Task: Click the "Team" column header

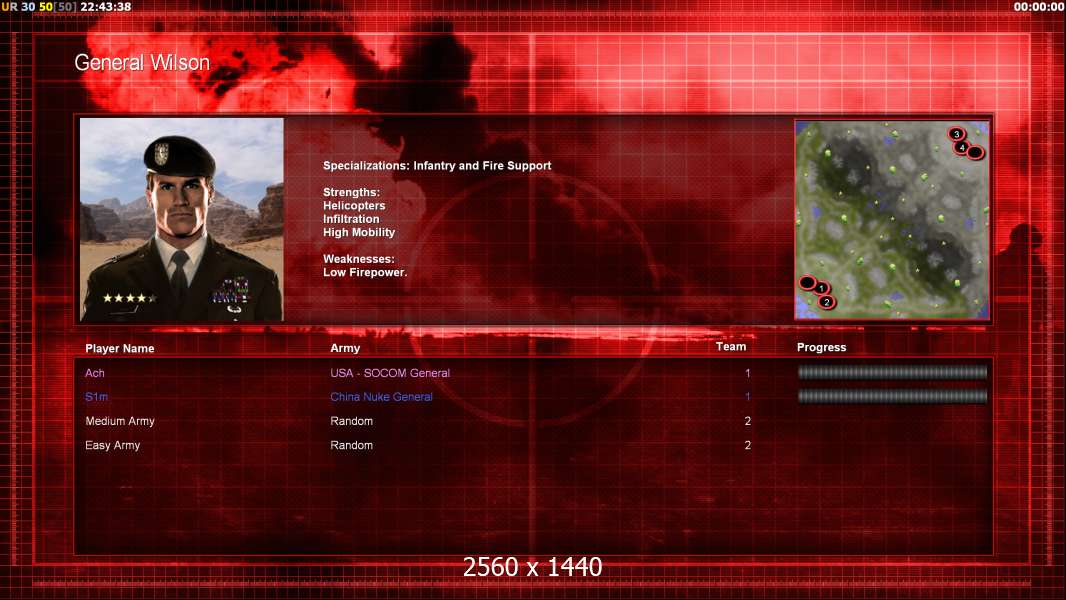Action: pos(731,347)
